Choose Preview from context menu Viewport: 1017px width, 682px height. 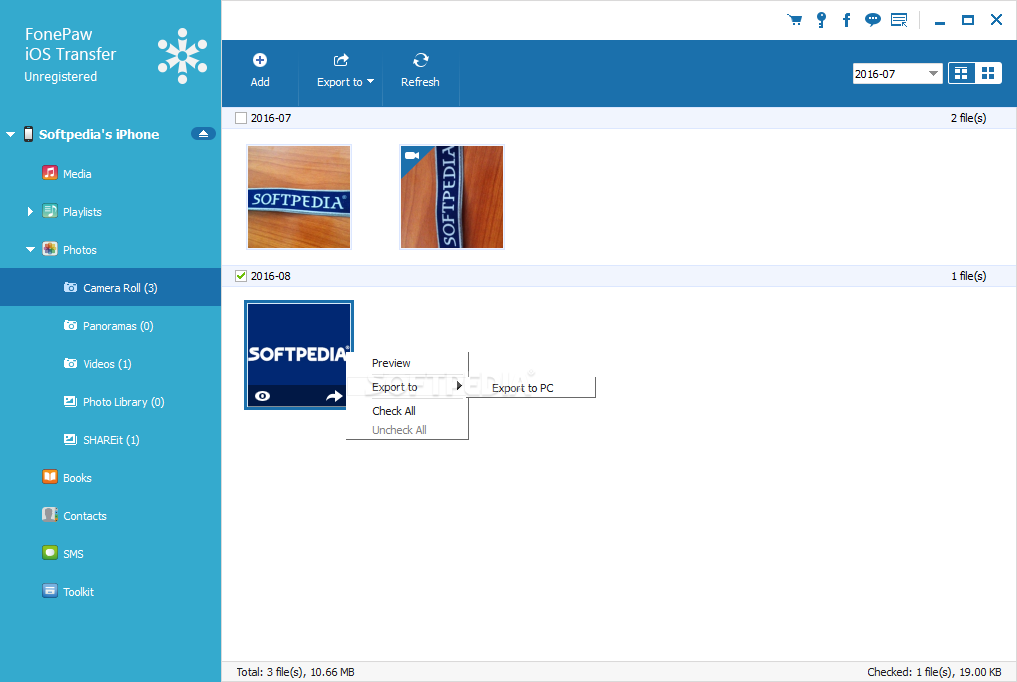pyautogui.click(x=391, y=363)
